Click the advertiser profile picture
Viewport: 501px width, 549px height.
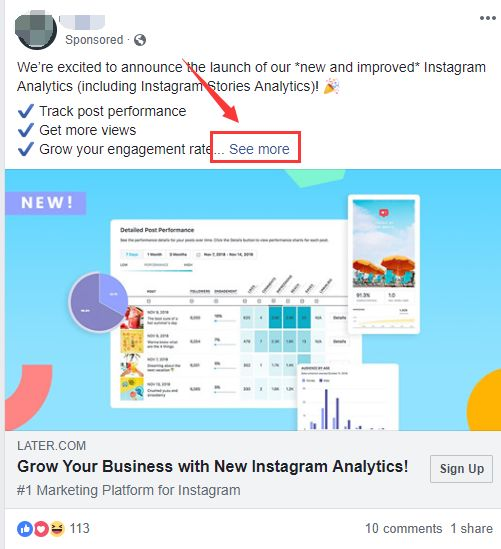click(x=36, y=30)
